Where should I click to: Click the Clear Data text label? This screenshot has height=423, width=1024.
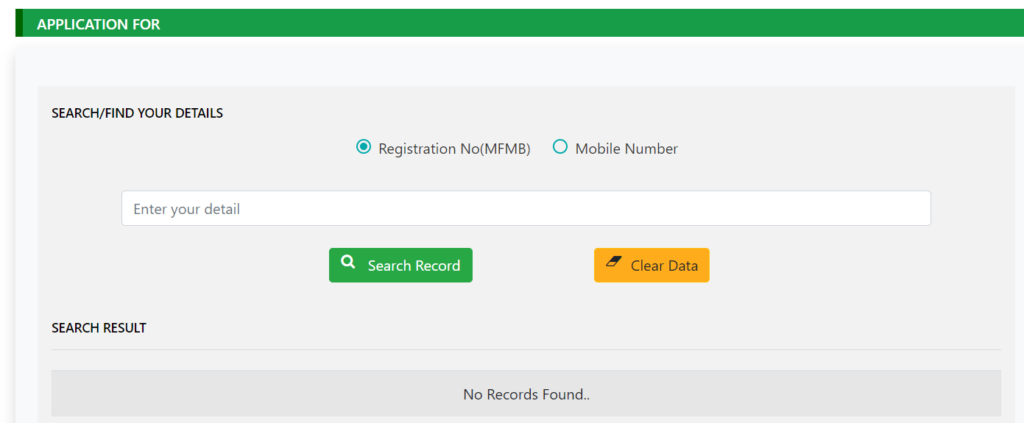pyautogui.click(x=664, y=266)
